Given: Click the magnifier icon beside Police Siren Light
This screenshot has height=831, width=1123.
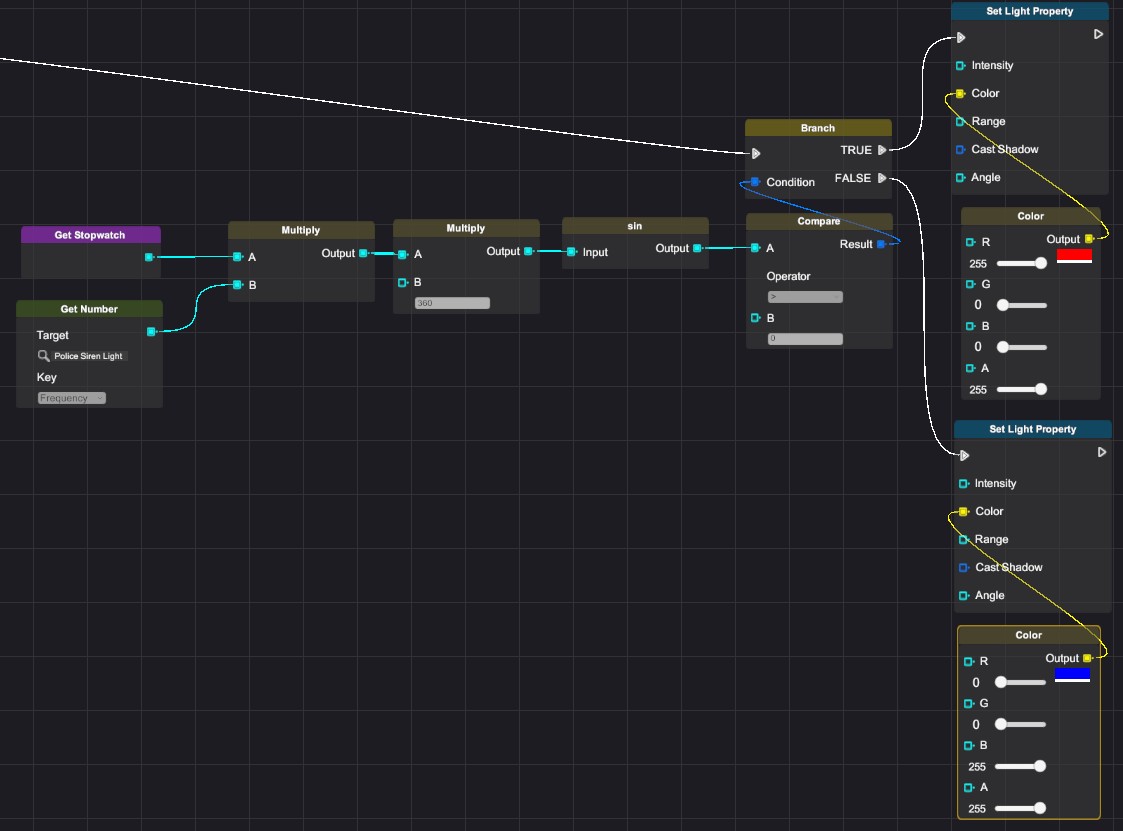Looking at the screenshot, I should [x=44, y=356].
